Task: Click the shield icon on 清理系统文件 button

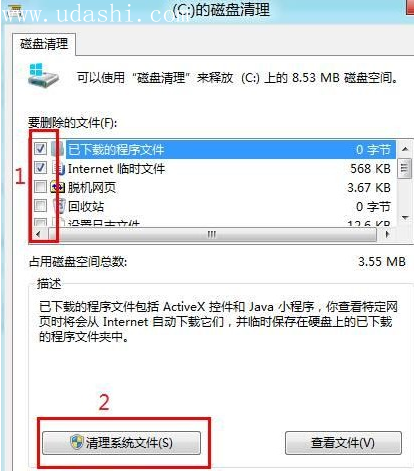Action: coord(77,442)
